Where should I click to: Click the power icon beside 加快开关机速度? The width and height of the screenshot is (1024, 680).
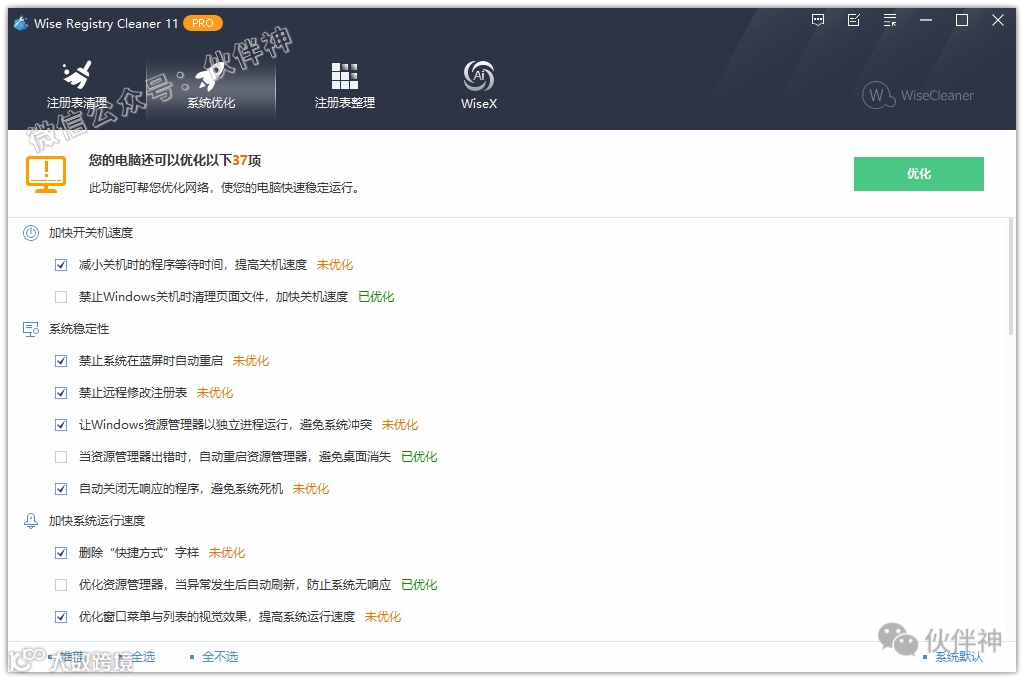click(x=31, y=233)
